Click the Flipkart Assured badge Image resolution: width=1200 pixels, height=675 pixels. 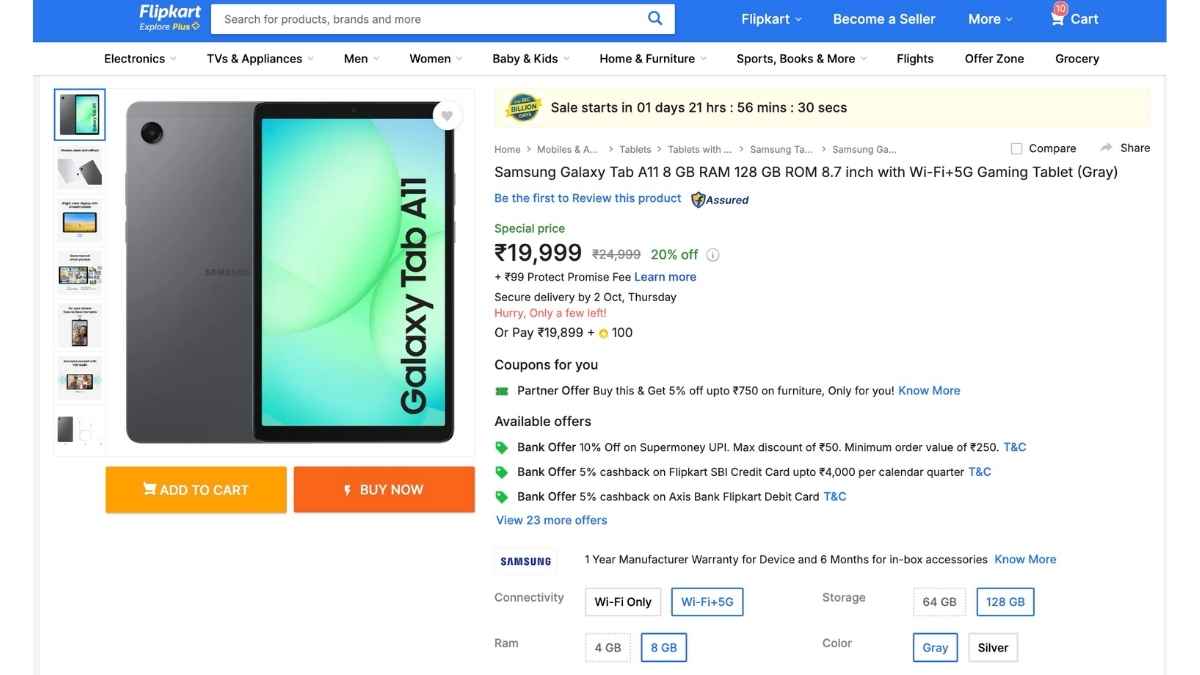pos(720,199)
